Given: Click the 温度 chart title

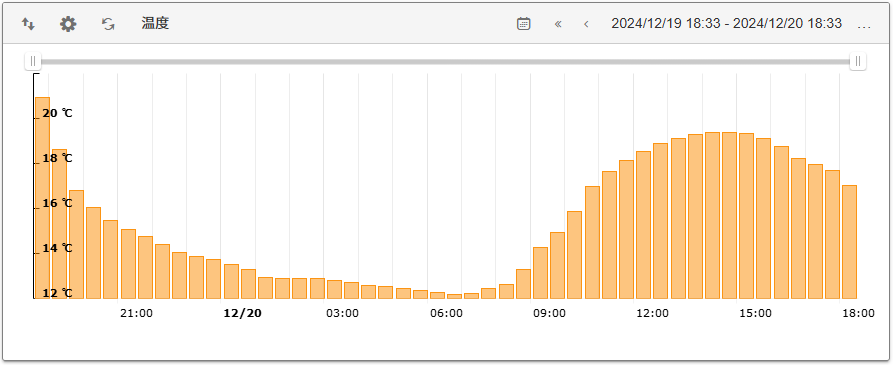Looking at the screenshot, I should pos(155,23).
